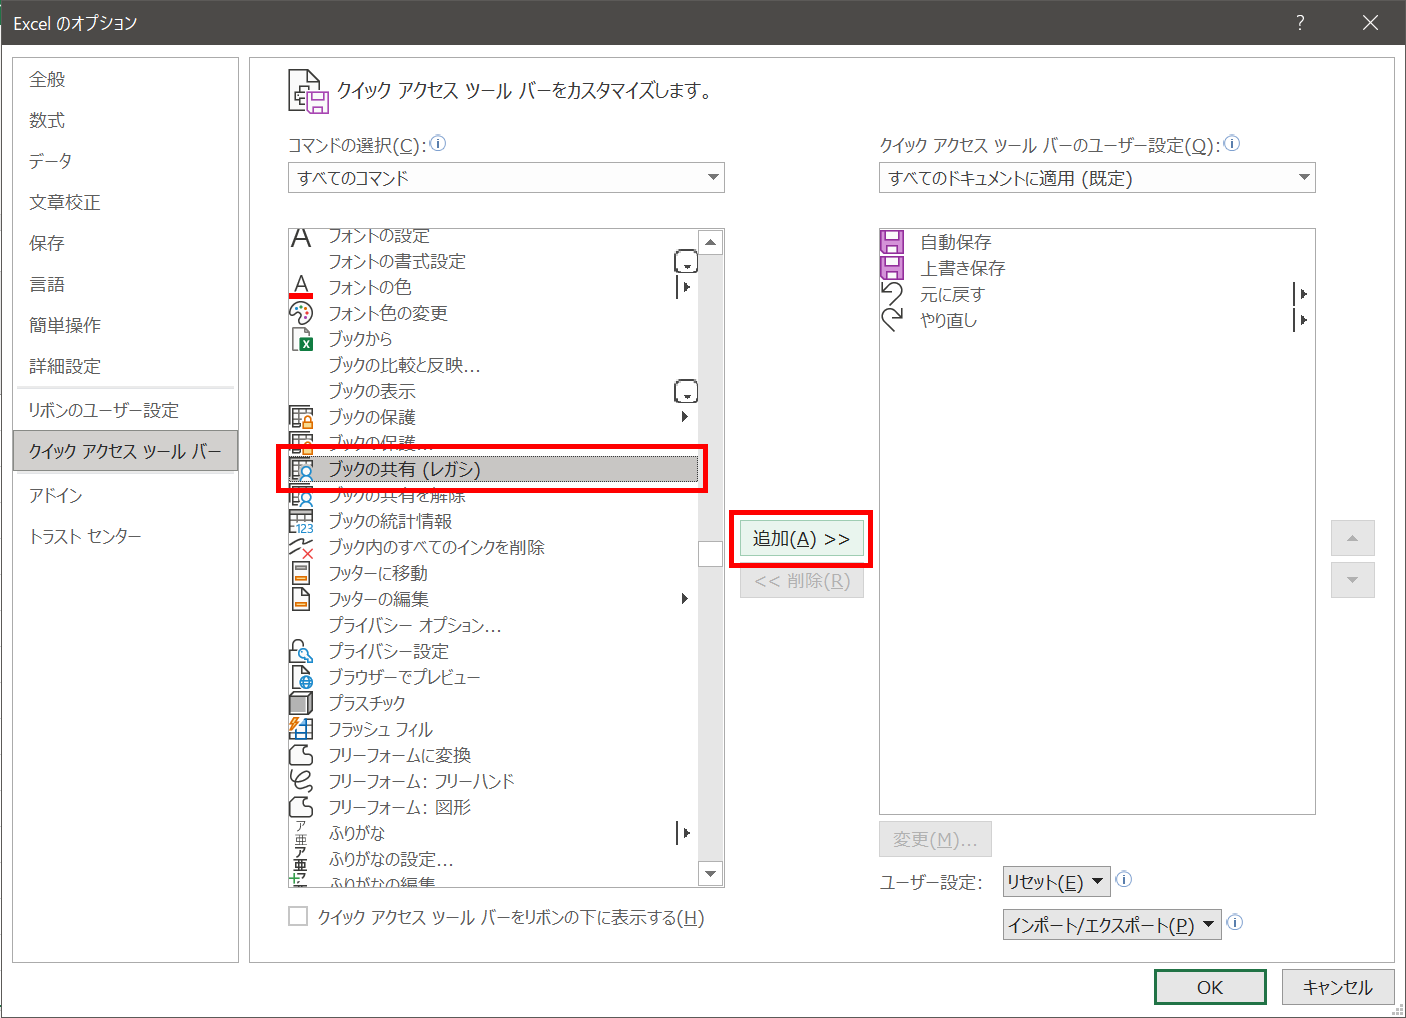
Task: Open the リセット dropdown button
Action: pyautogui.click(x=1056, y=882)
